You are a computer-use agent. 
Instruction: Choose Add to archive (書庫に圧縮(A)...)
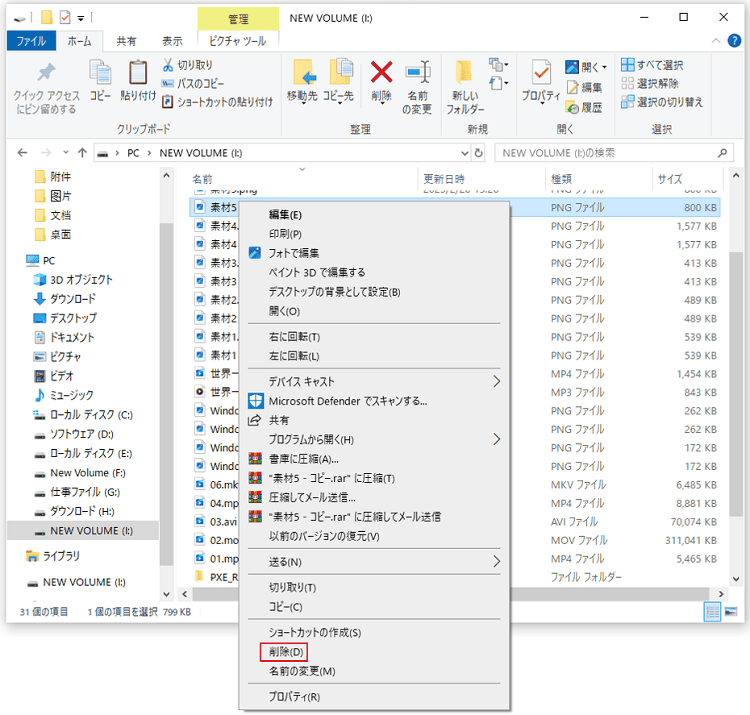coord(303,459)
